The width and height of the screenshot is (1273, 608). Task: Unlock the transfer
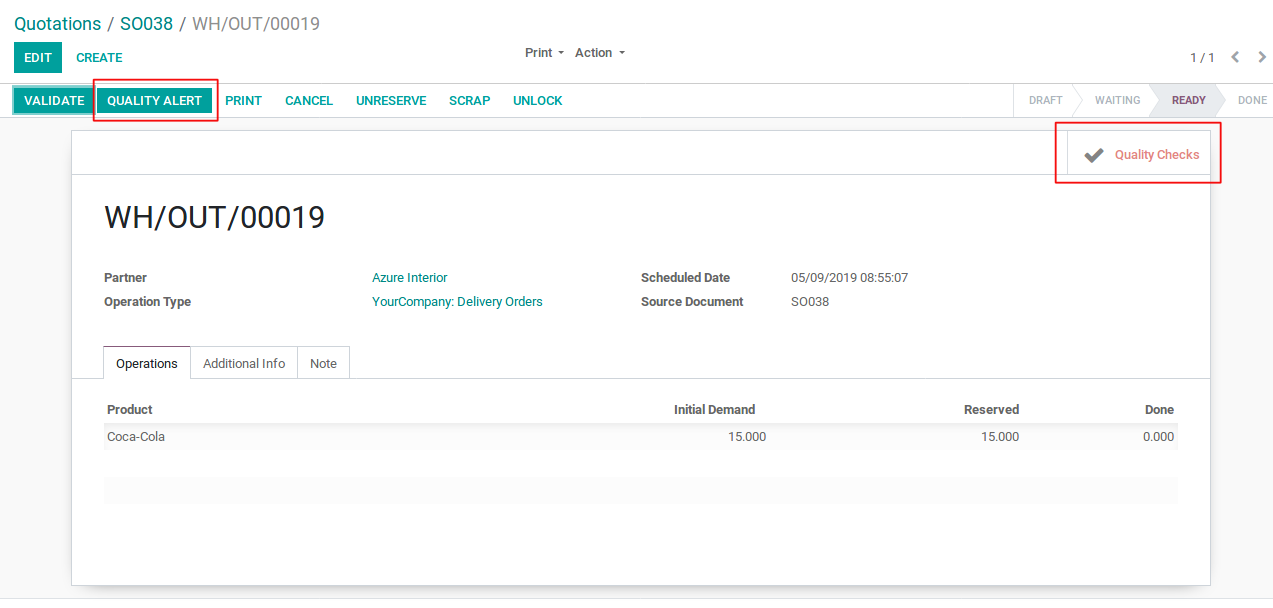tap(537, 101)
